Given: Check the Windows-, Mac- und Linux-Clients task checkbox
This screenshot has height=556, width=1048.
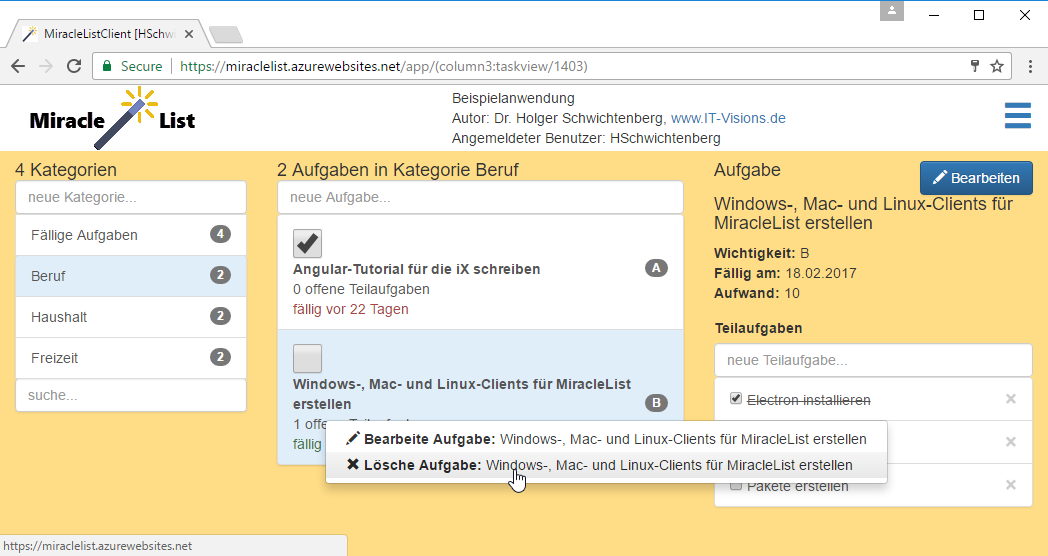Looking at the screenshot, I should (307, 359).
